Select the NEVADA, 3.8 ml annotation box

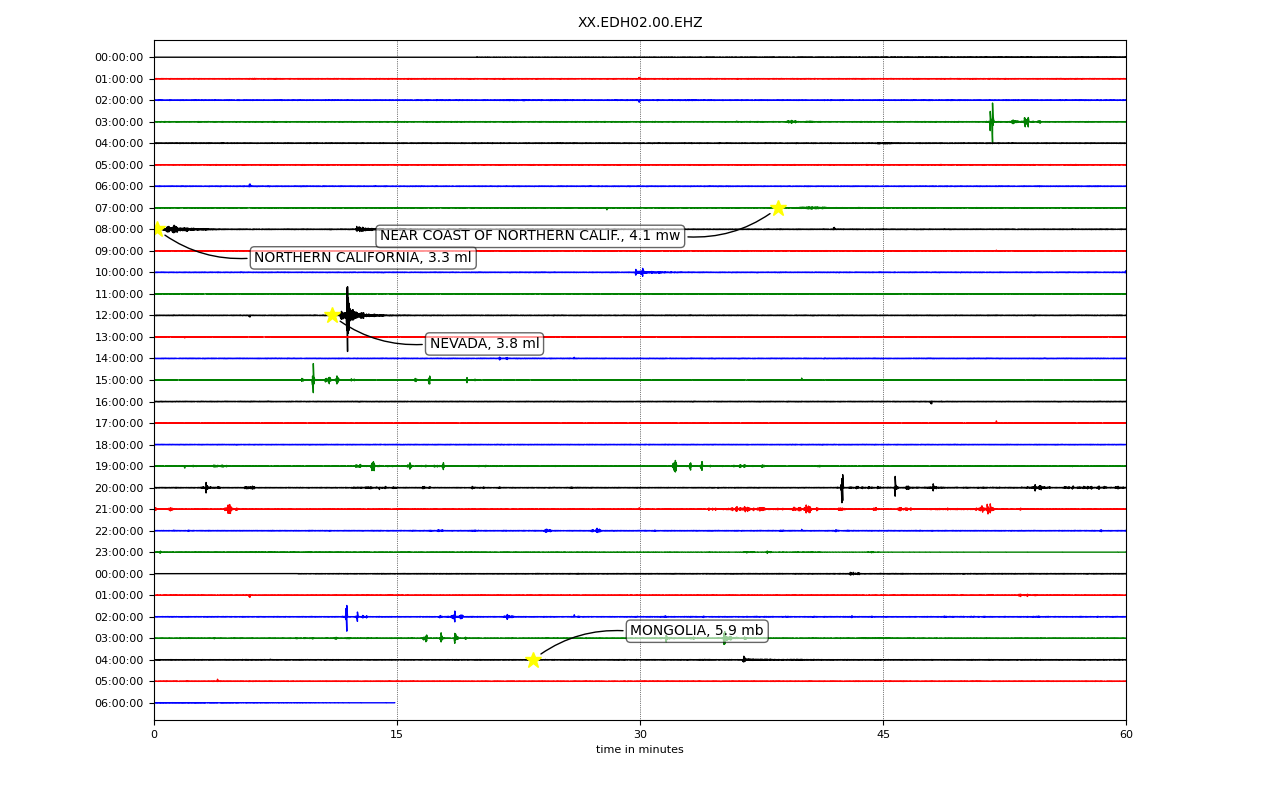pos(485,344)
